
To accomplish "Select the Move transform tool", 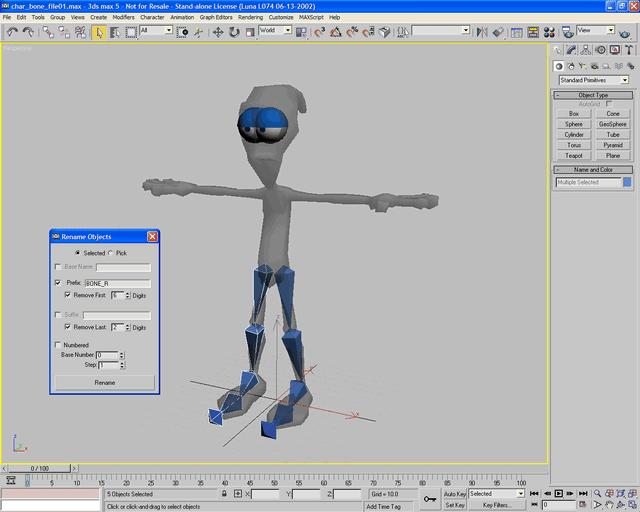I will (x=218, y=32).
